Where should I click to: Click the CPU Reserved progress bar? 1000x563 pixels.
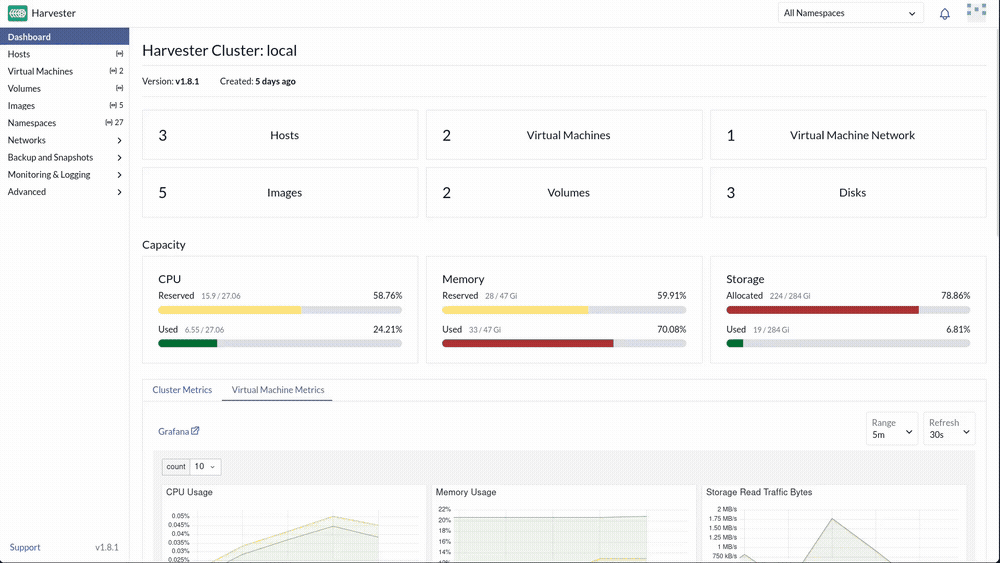click(x=280, y=310)
